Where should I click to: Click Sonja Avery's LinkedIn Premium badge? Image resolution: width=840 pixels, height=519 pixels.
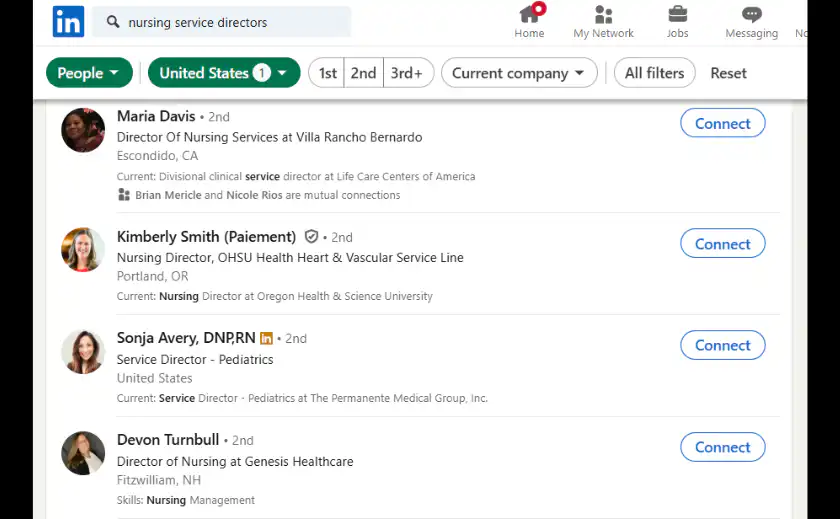click(266, 339)
